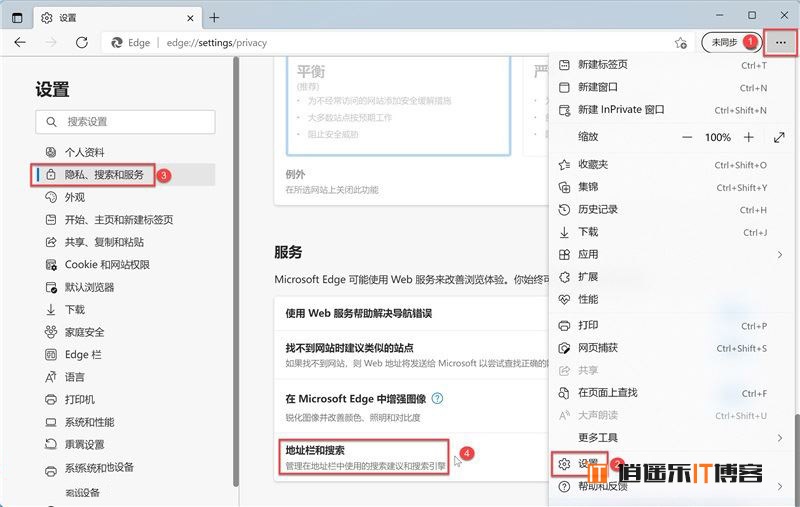The height and width of the screenshot is (507, 800).
Task: Enter full screen via zoom expand icon
Action: [779, 137]
